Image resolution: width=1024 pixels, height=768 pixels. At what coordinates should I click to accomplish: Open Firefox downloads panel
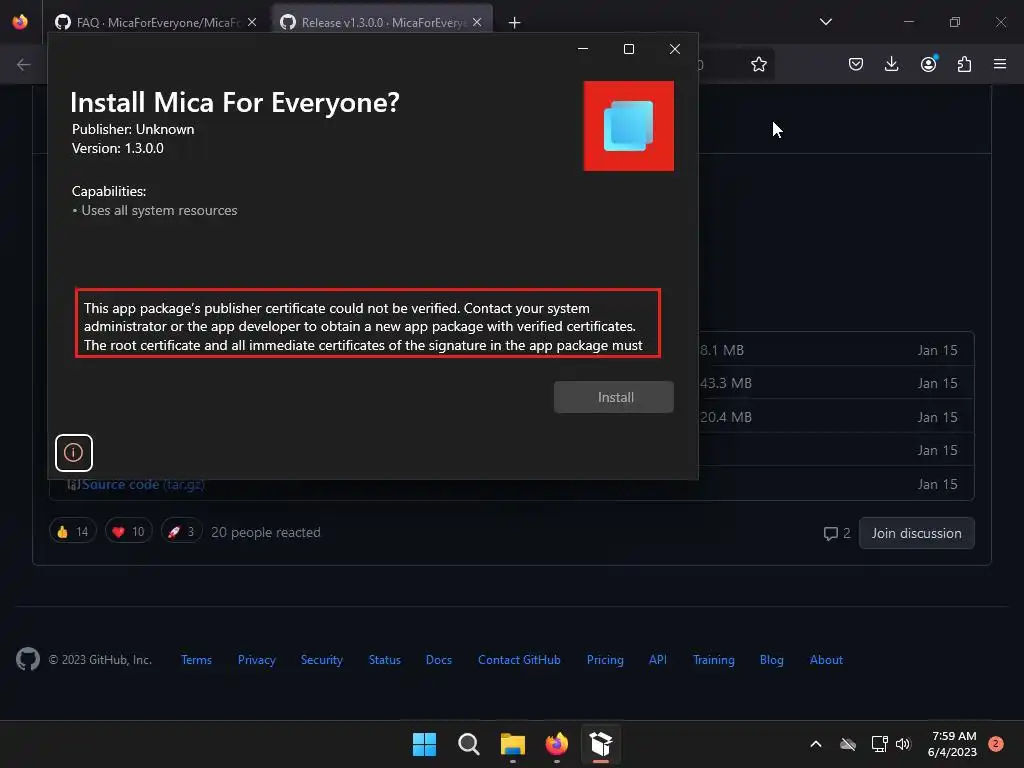pos(891,64)
